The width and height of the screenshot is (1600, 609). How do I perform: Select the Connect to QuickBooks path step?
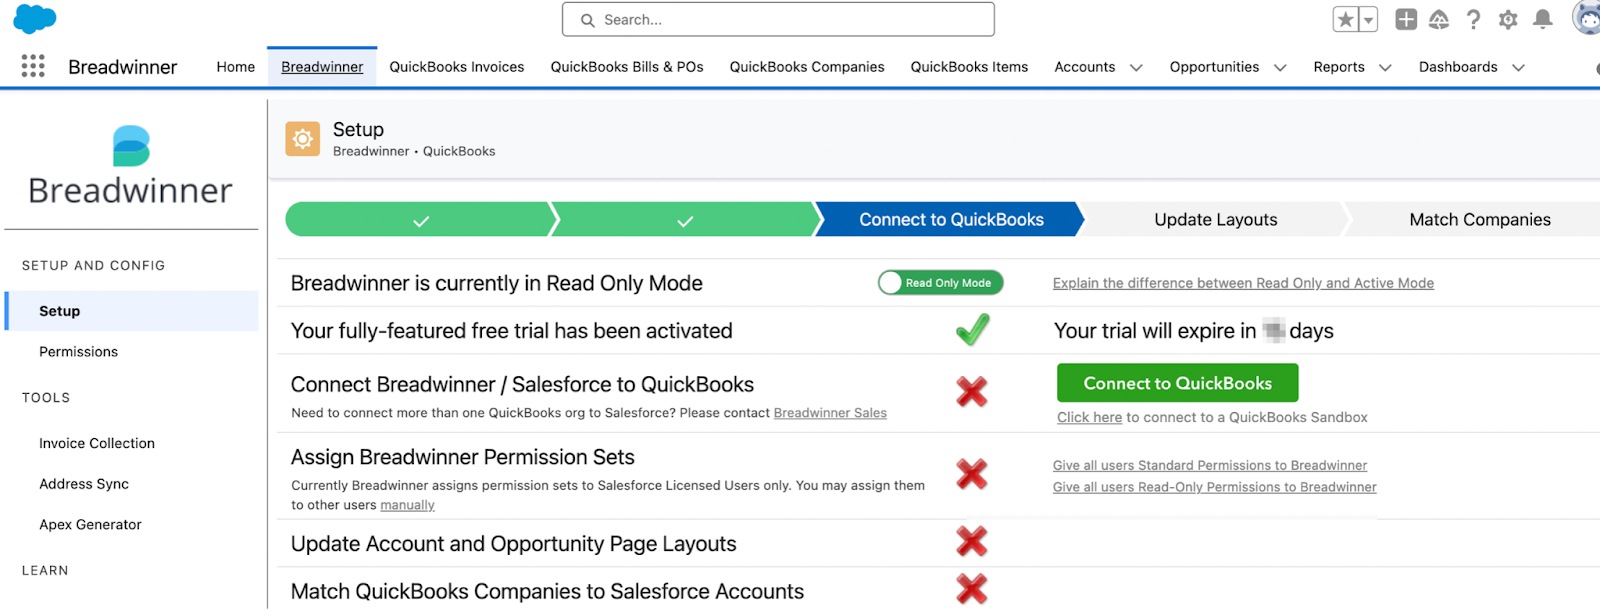point(951,219)
